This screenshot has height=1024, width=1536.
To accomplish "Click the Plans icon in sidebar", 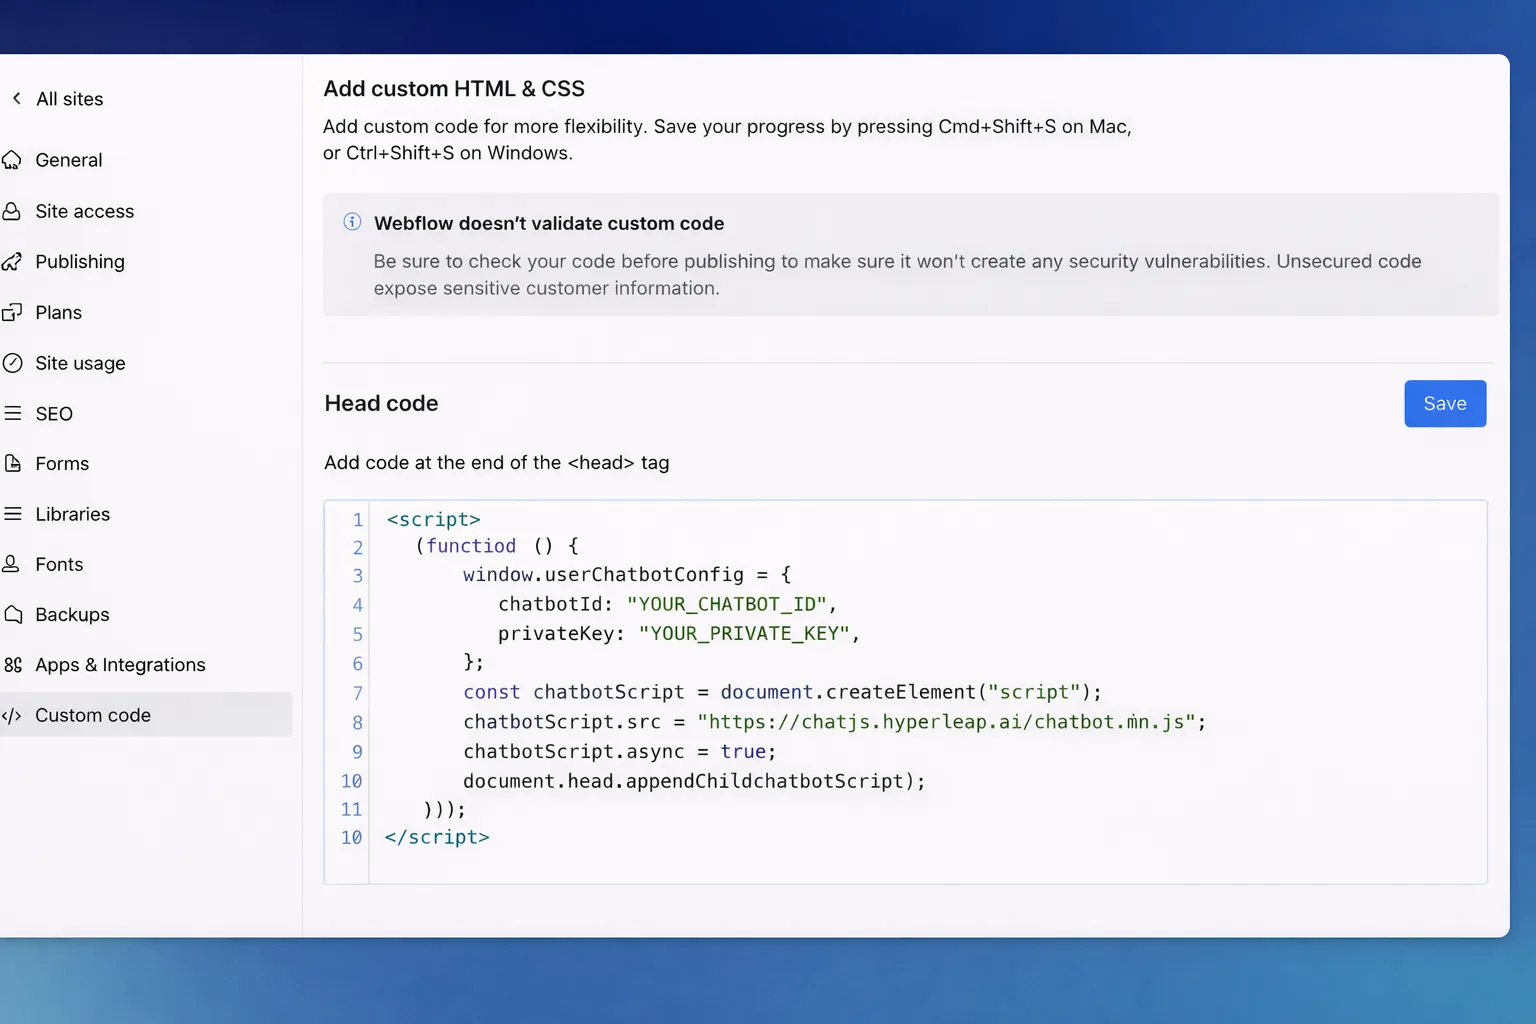I will click(x=14, y=312).
